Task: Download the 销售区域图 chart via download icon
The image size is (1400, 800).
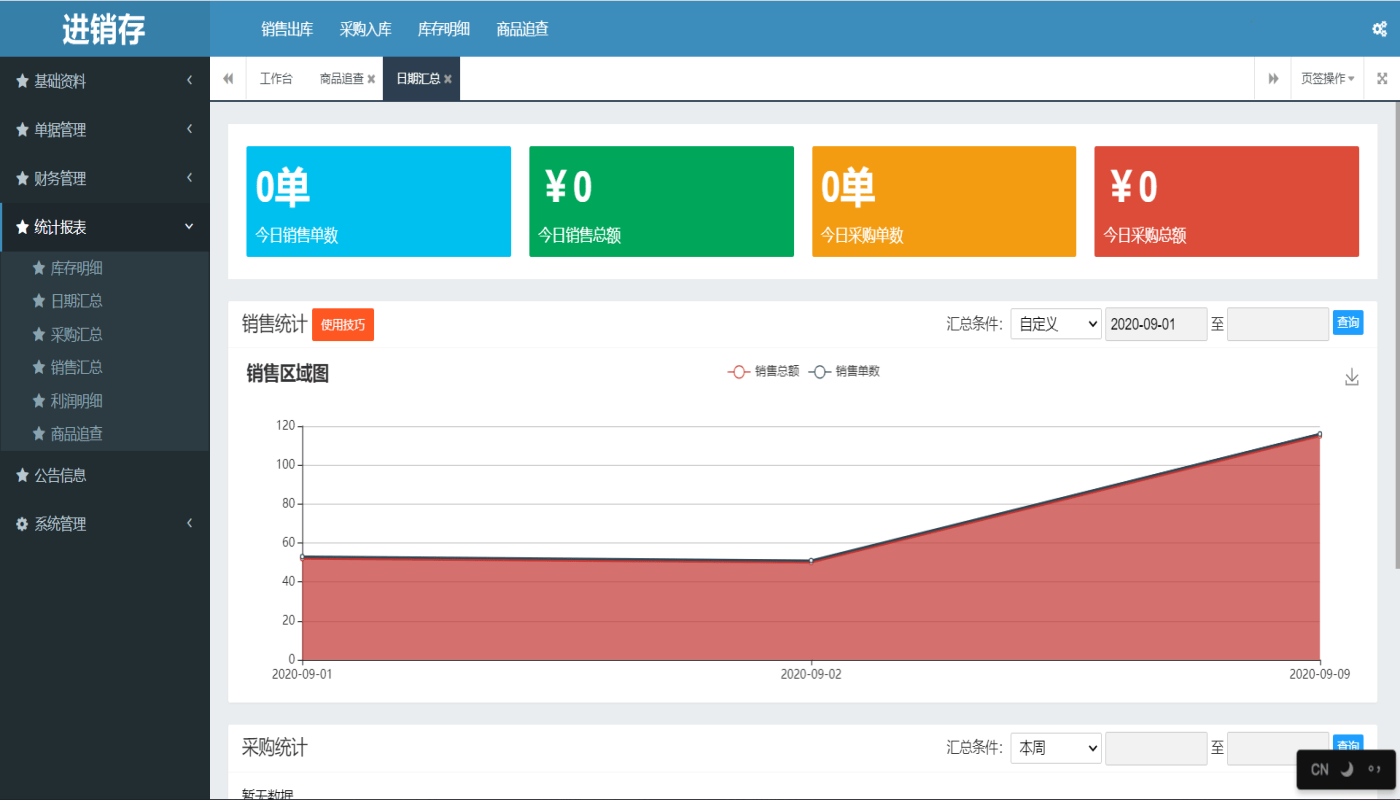Action: [x=1351, y=377]
